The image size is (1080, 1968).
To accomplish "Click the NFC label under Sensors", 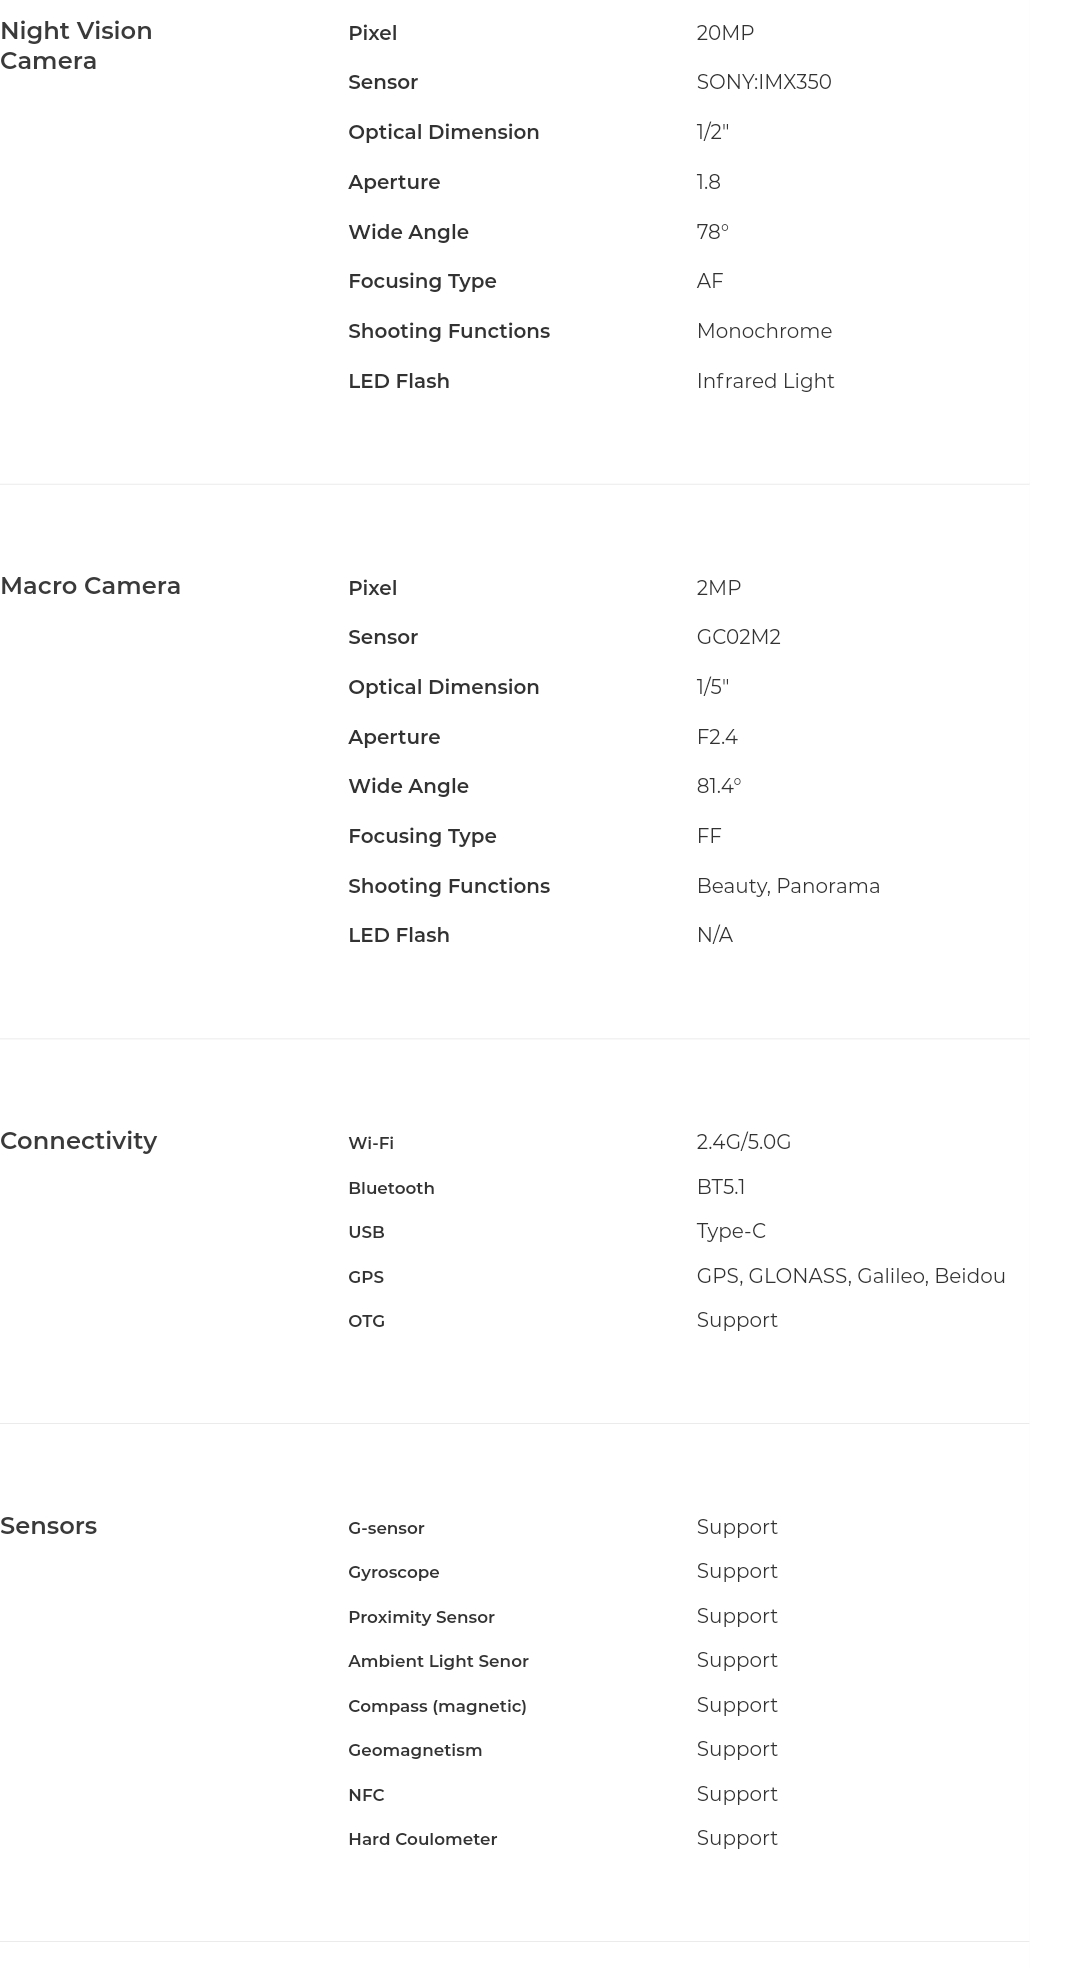I will coord(366,1795).
